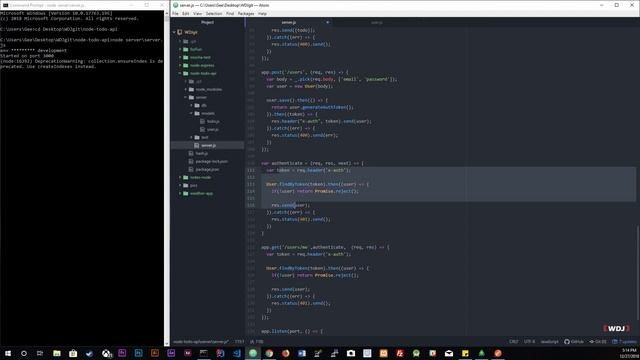Open Adobe After Effects from taskbar
The height and width of the screenshot is (360, 640).
click(x=171, y=353)
